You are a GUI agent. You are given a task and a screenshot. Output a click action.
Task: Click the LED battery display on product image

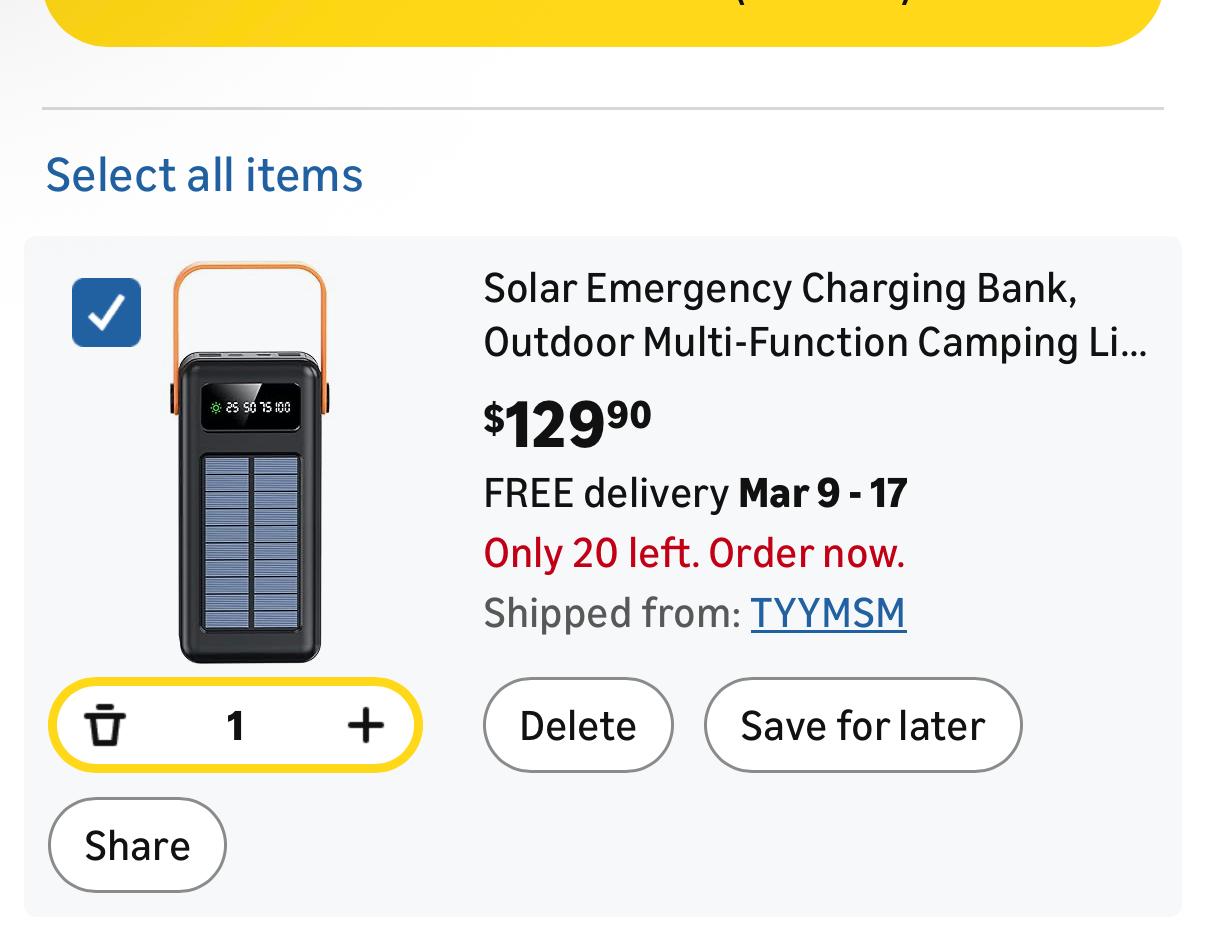click(250, 407)
